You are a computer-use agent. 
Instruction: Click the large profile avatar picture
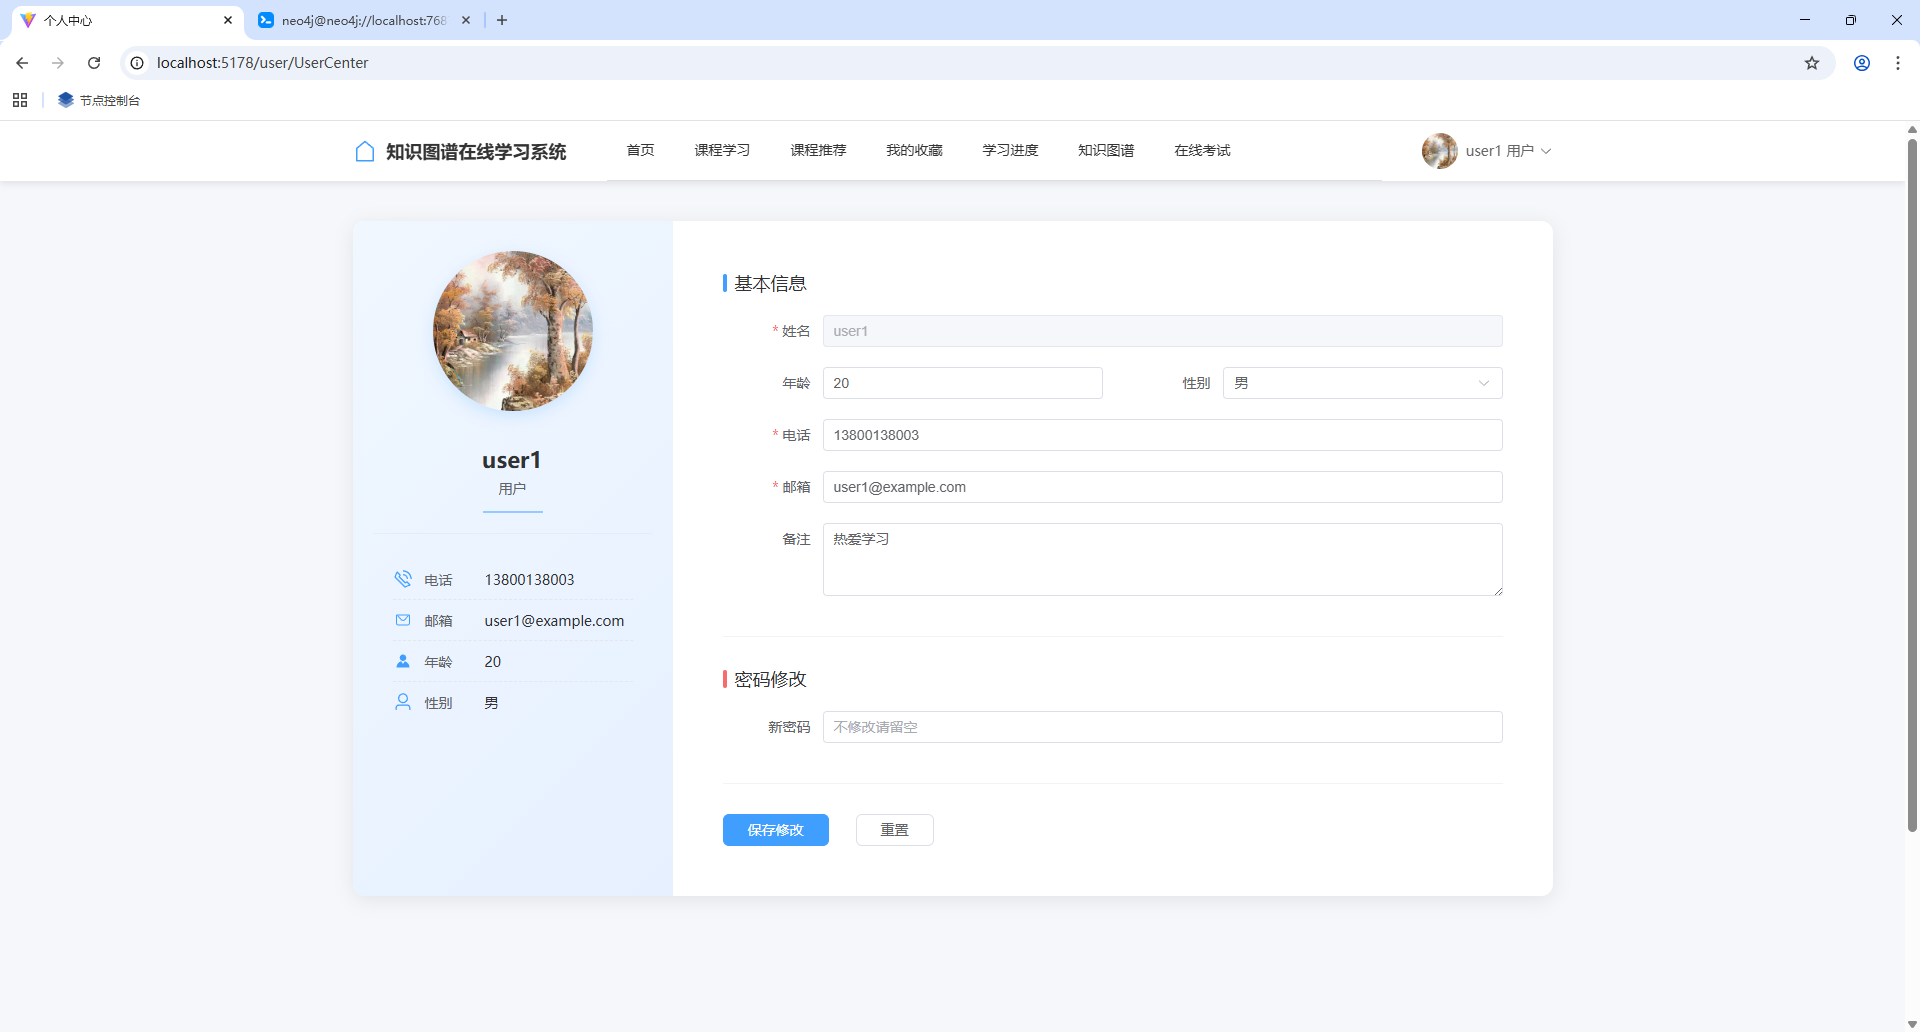point(513,331)
